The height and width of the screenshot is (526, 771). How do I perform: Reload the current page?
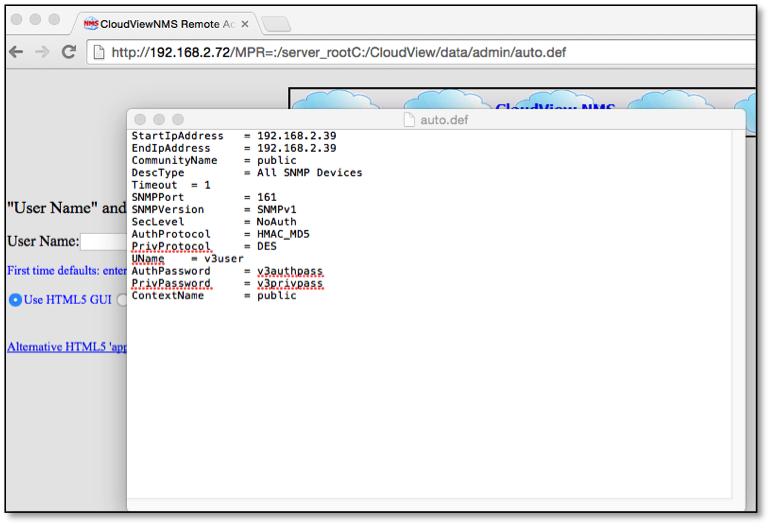68,52
